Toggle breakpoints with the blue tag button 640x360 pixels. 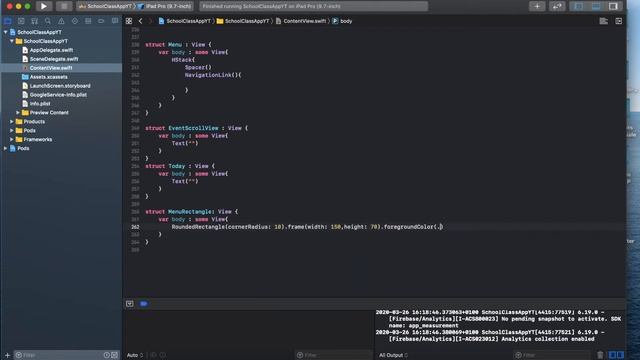144,304
